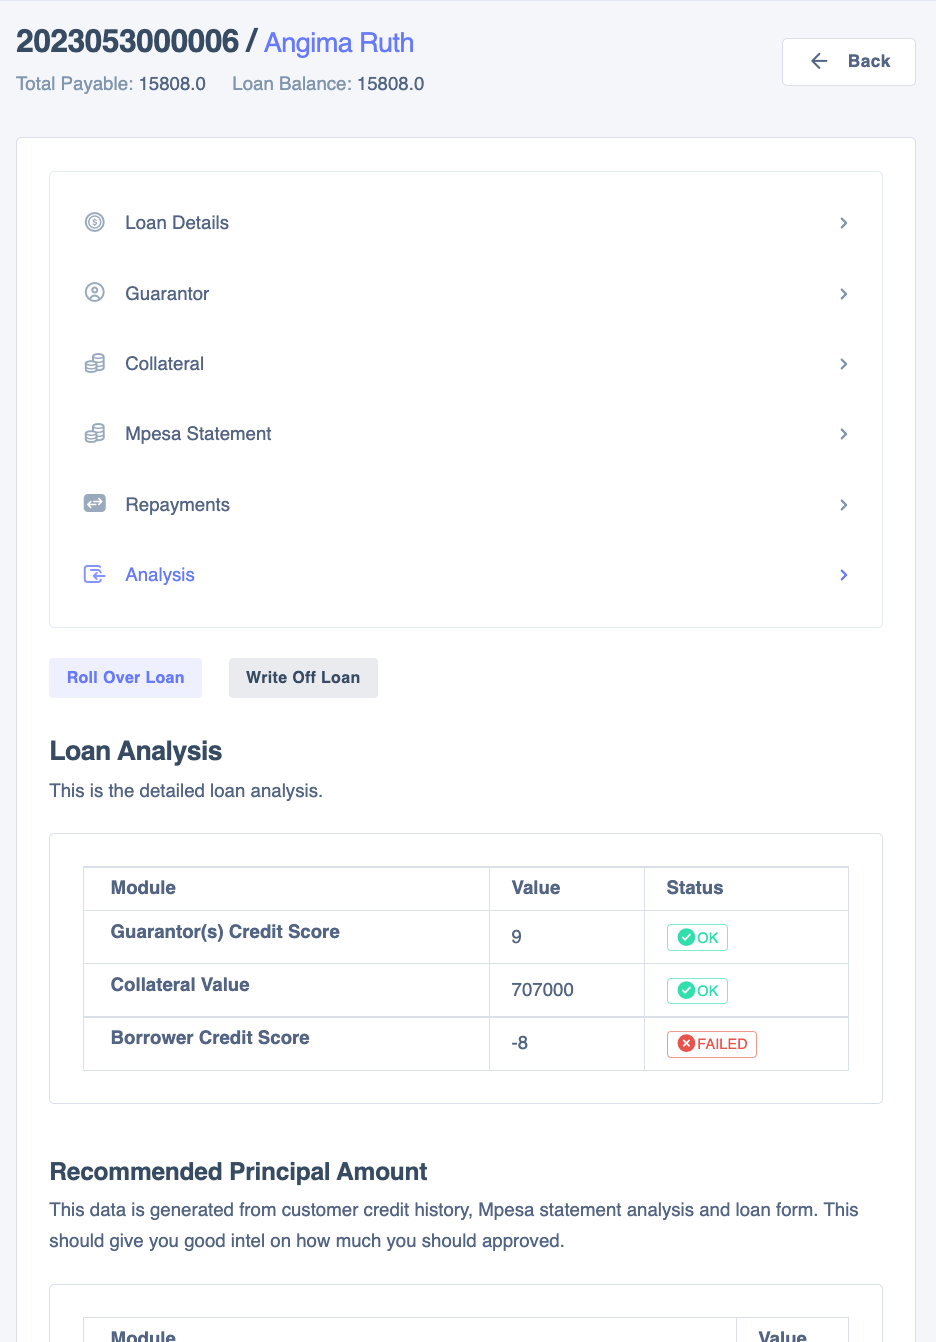Expand the Loan Details chevron

[843, 223]
